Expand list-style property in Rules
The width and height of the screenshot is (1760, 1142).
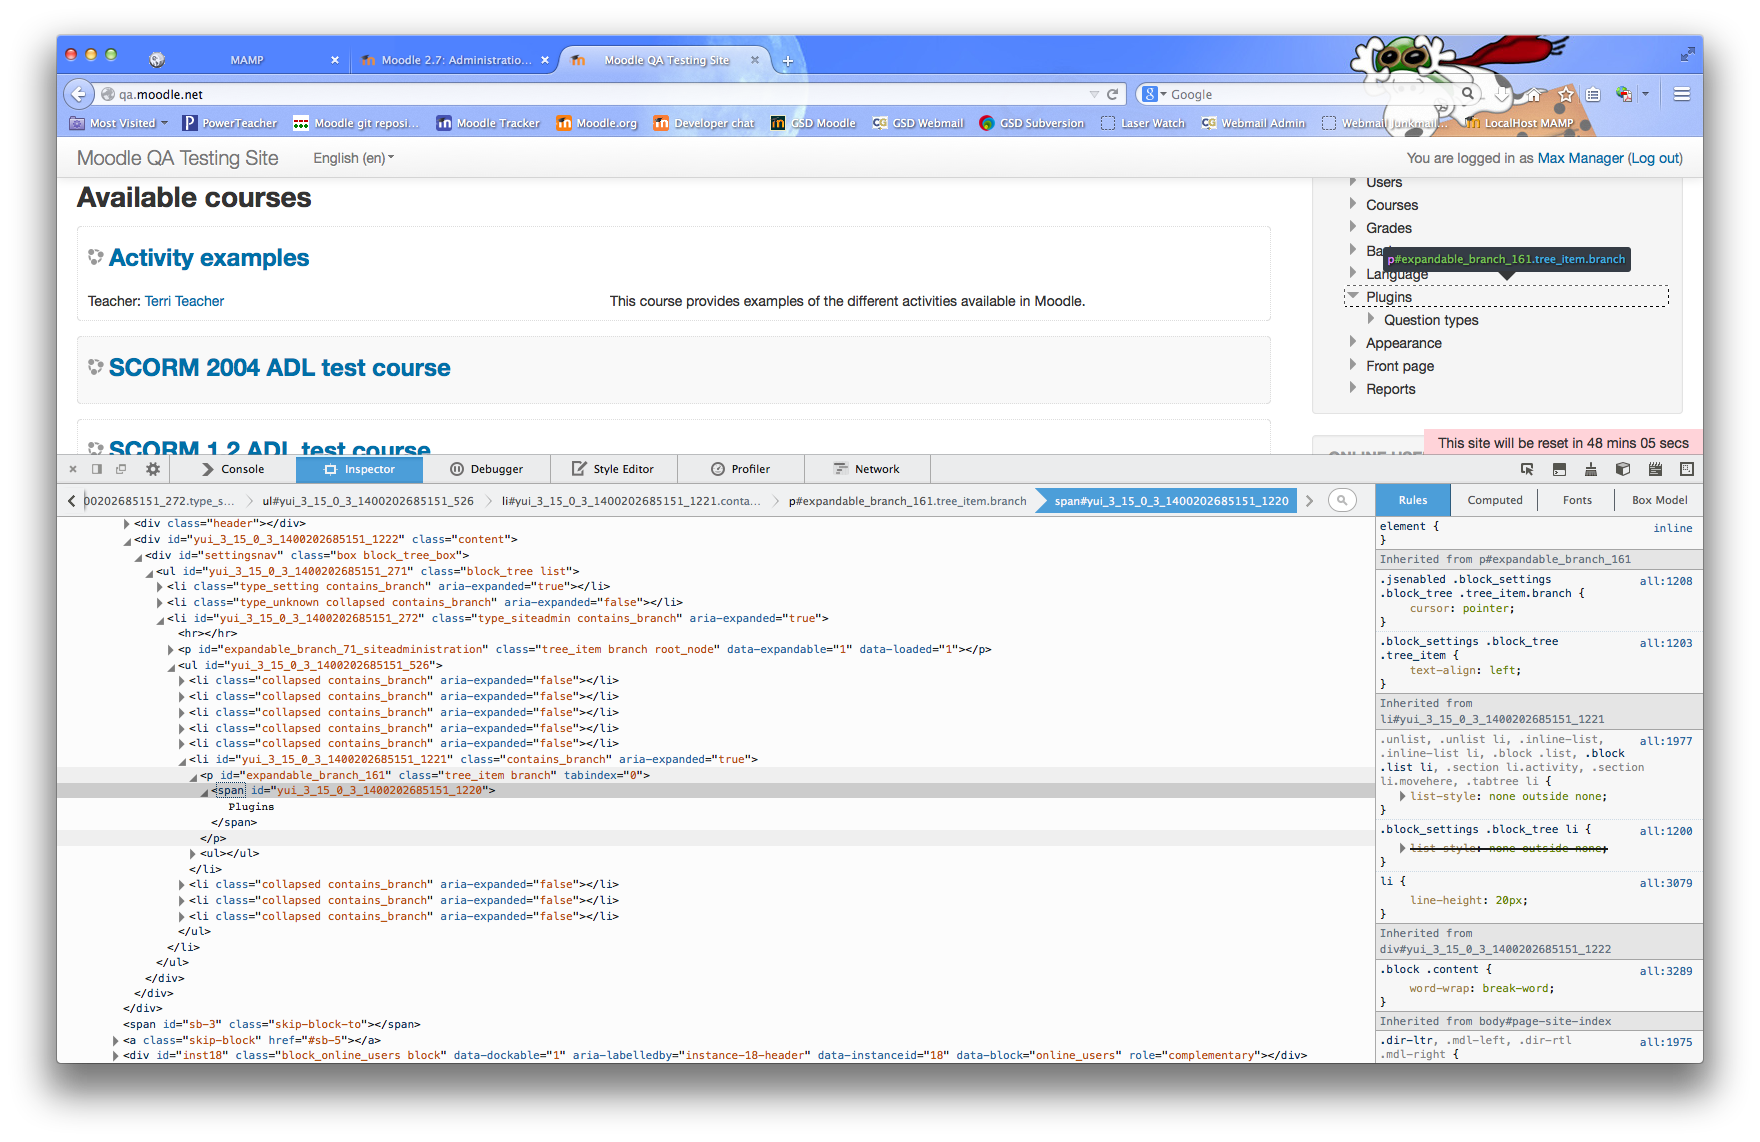pyautogui.click(x=1402, y=796)
